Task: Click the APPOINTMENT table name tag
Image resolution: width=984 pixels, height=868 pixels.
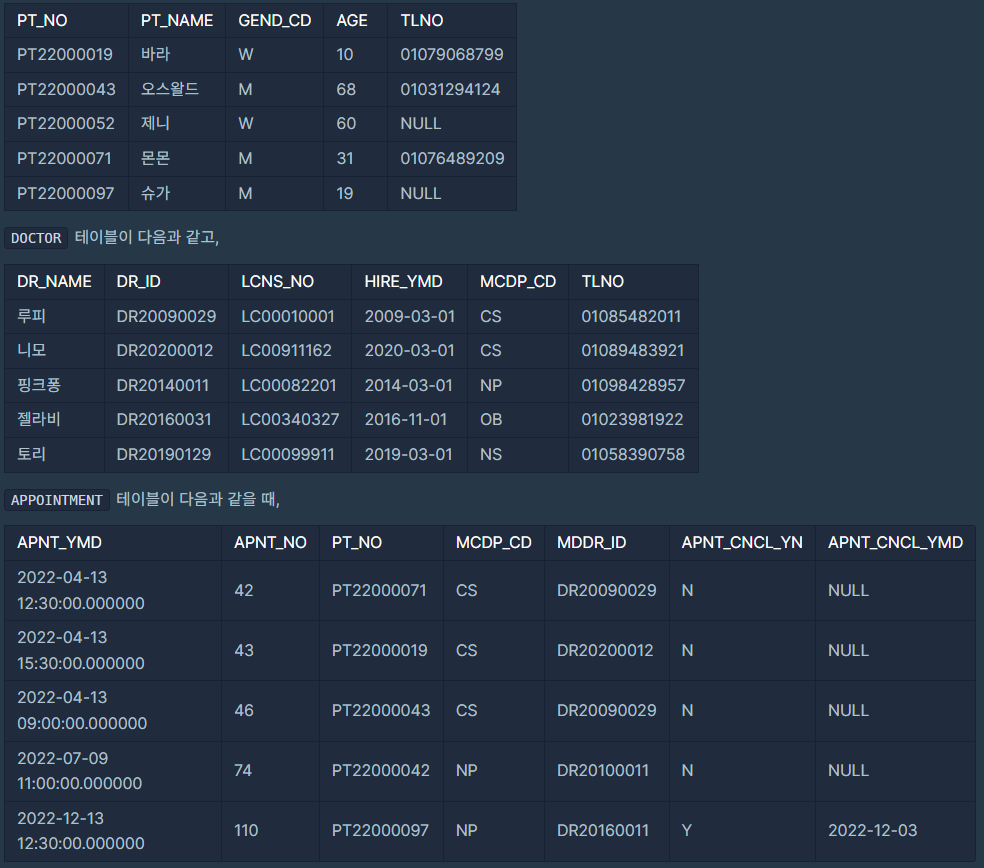Action: tap(56, 500)
